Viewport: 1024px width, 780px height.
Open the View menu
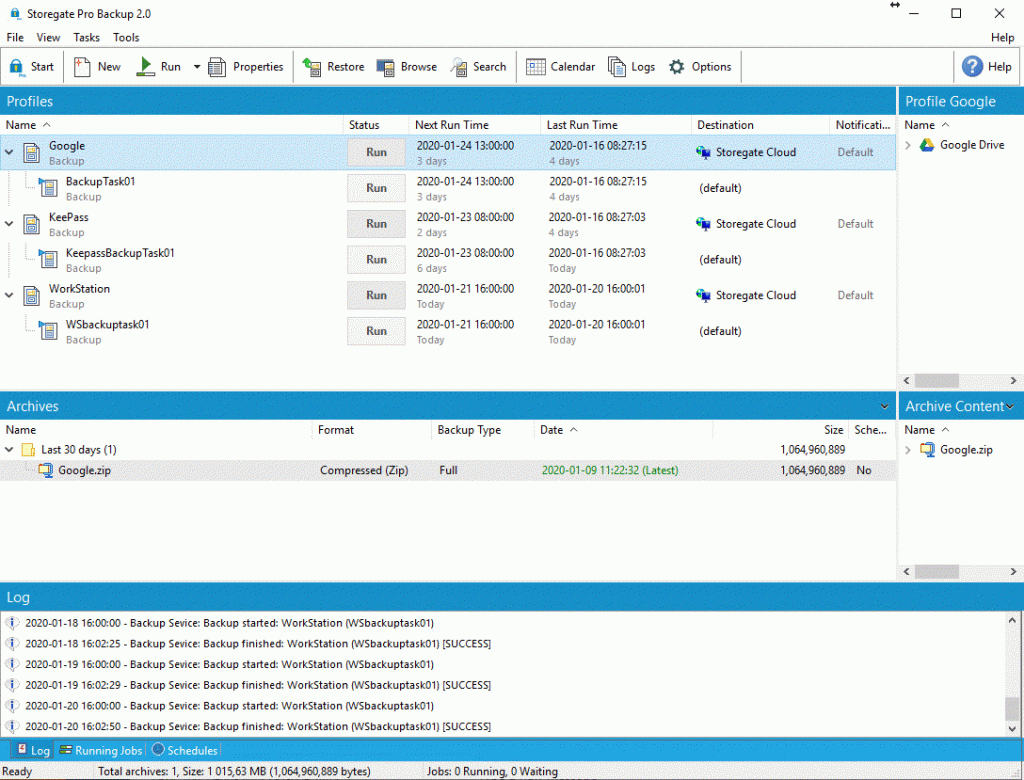48,37
